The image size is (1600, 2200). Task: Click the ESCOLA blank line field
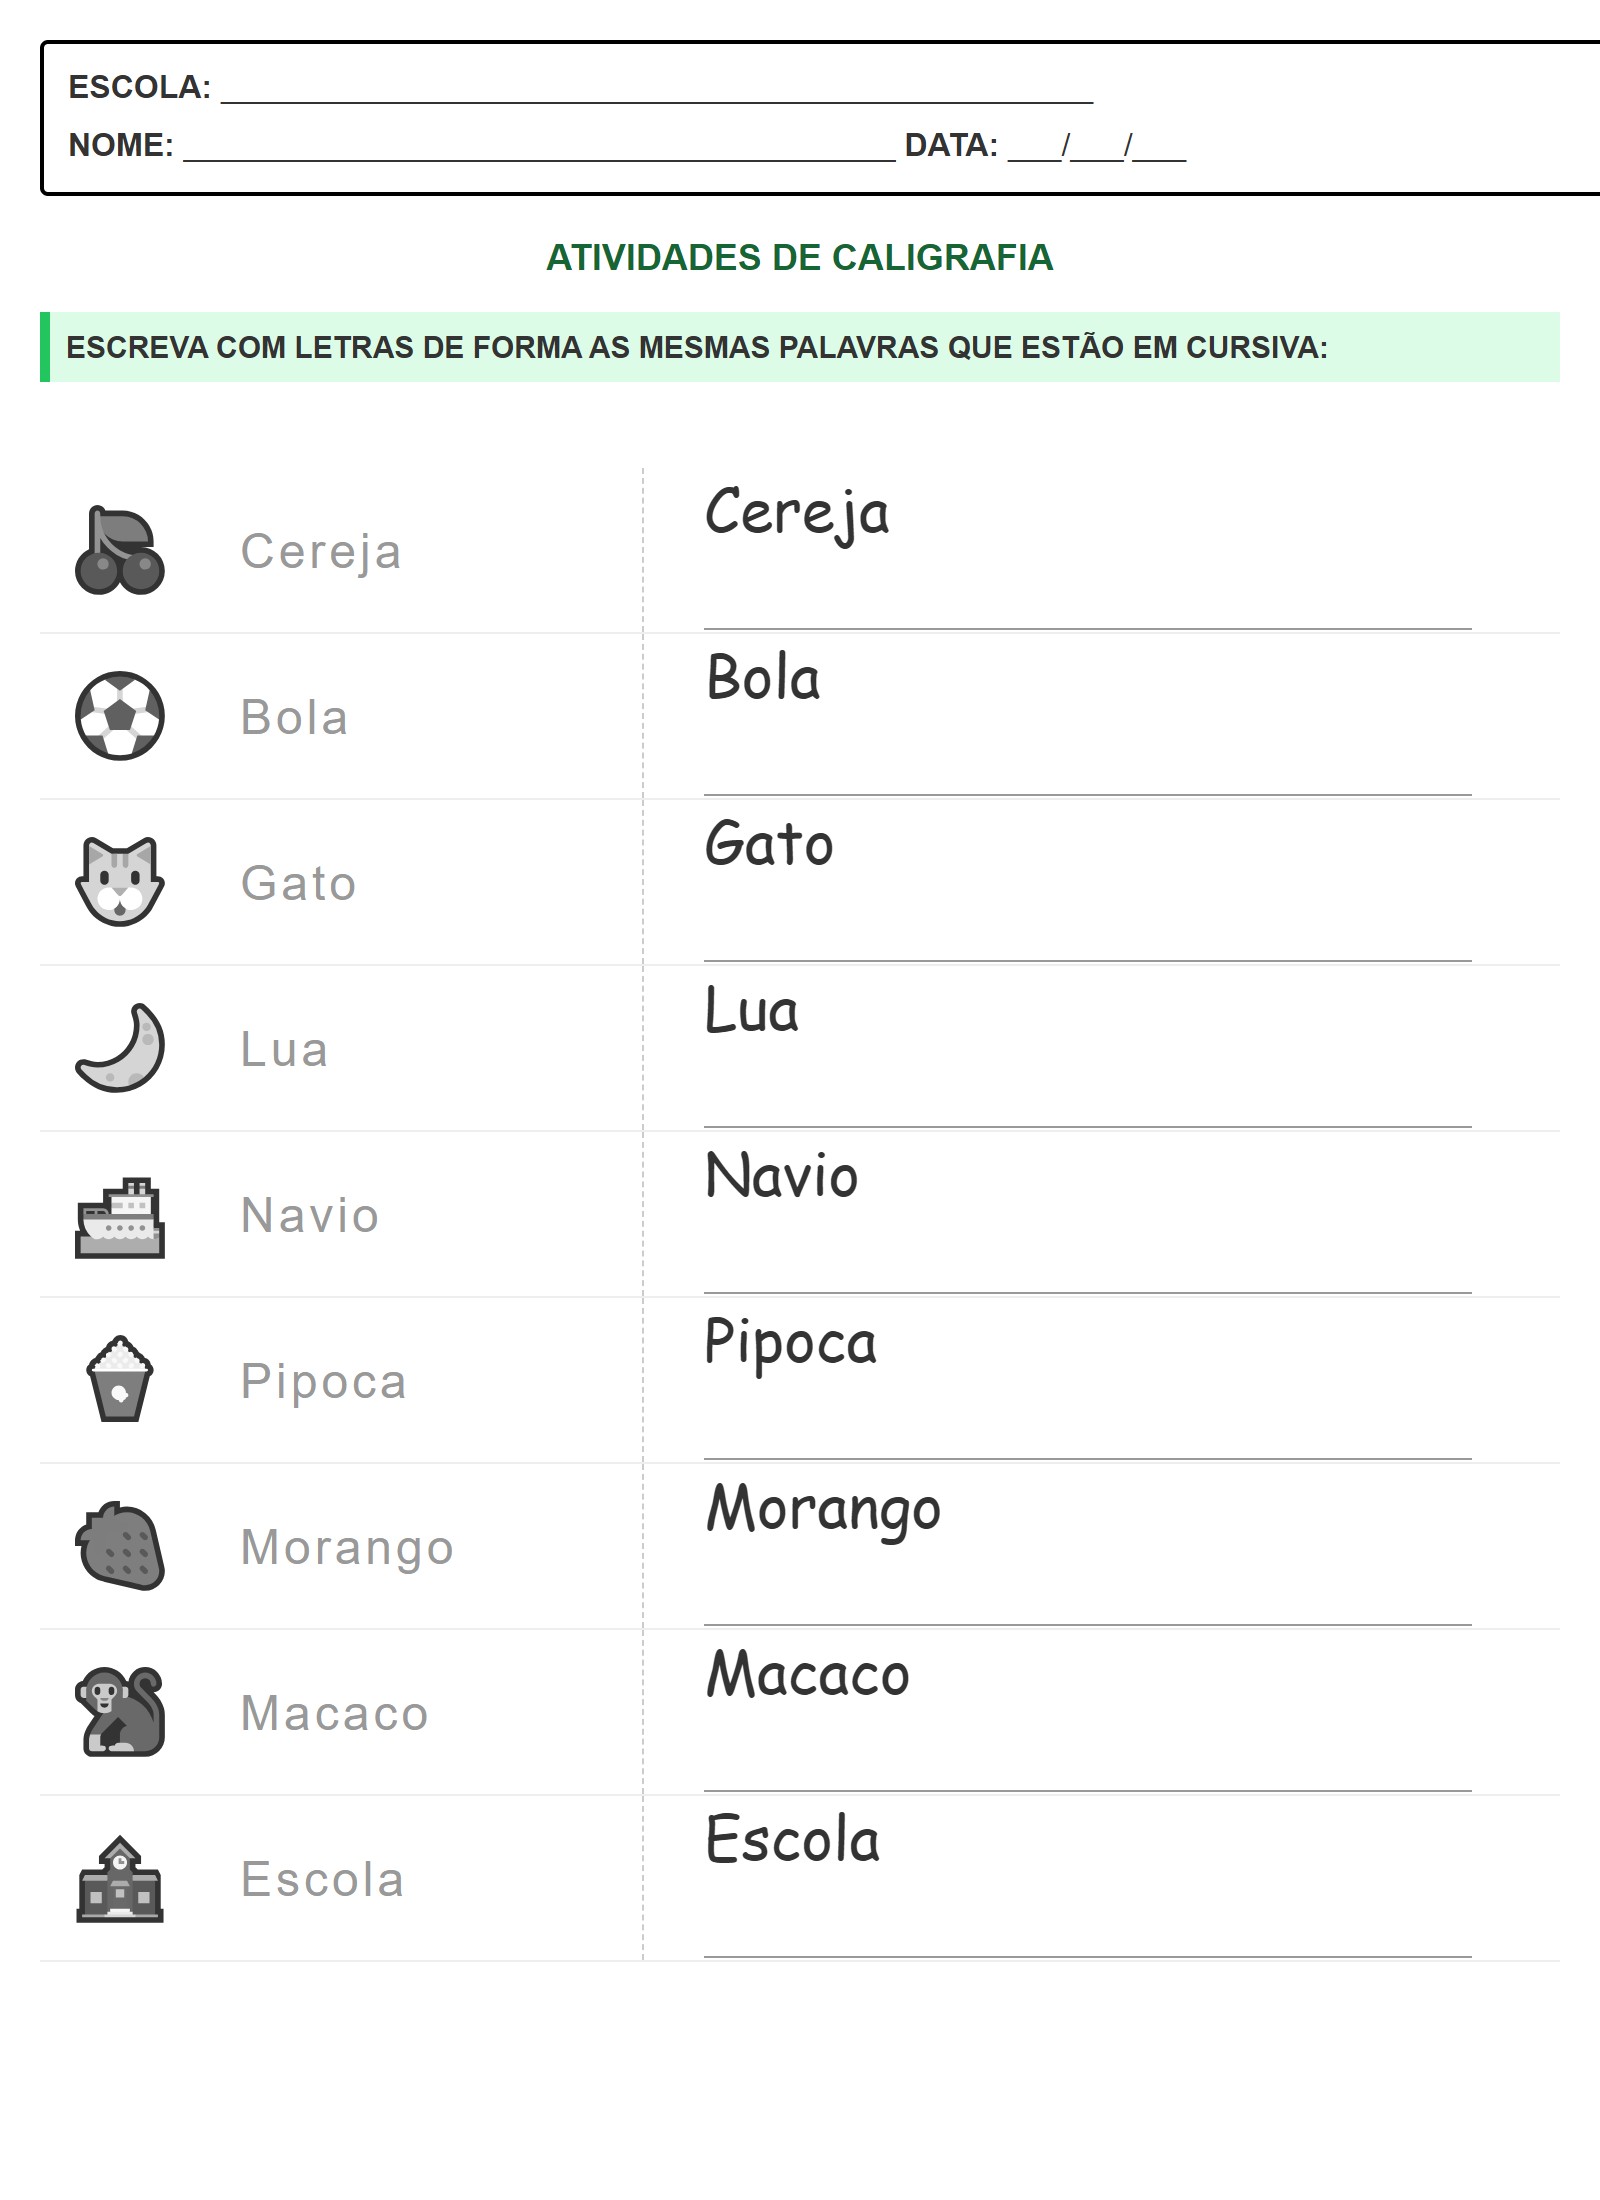point(656,92)
